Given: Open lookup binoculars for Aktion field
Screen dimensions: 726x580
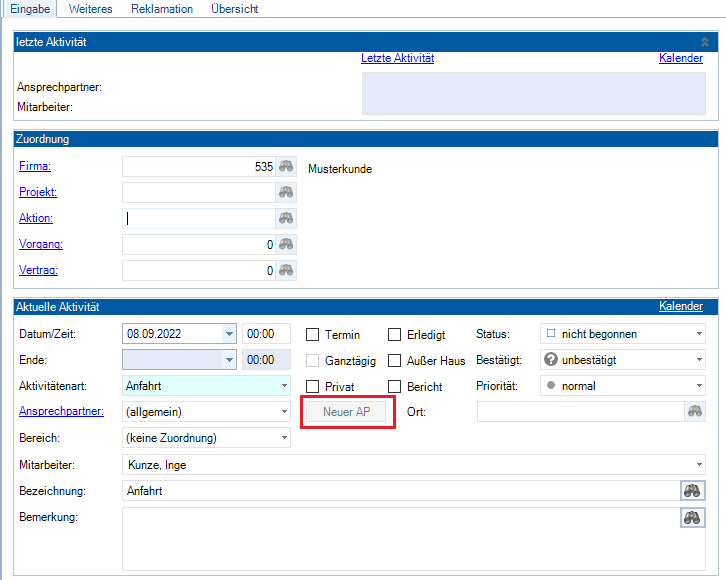Looking at the screenshot, I should click(287, 218).
